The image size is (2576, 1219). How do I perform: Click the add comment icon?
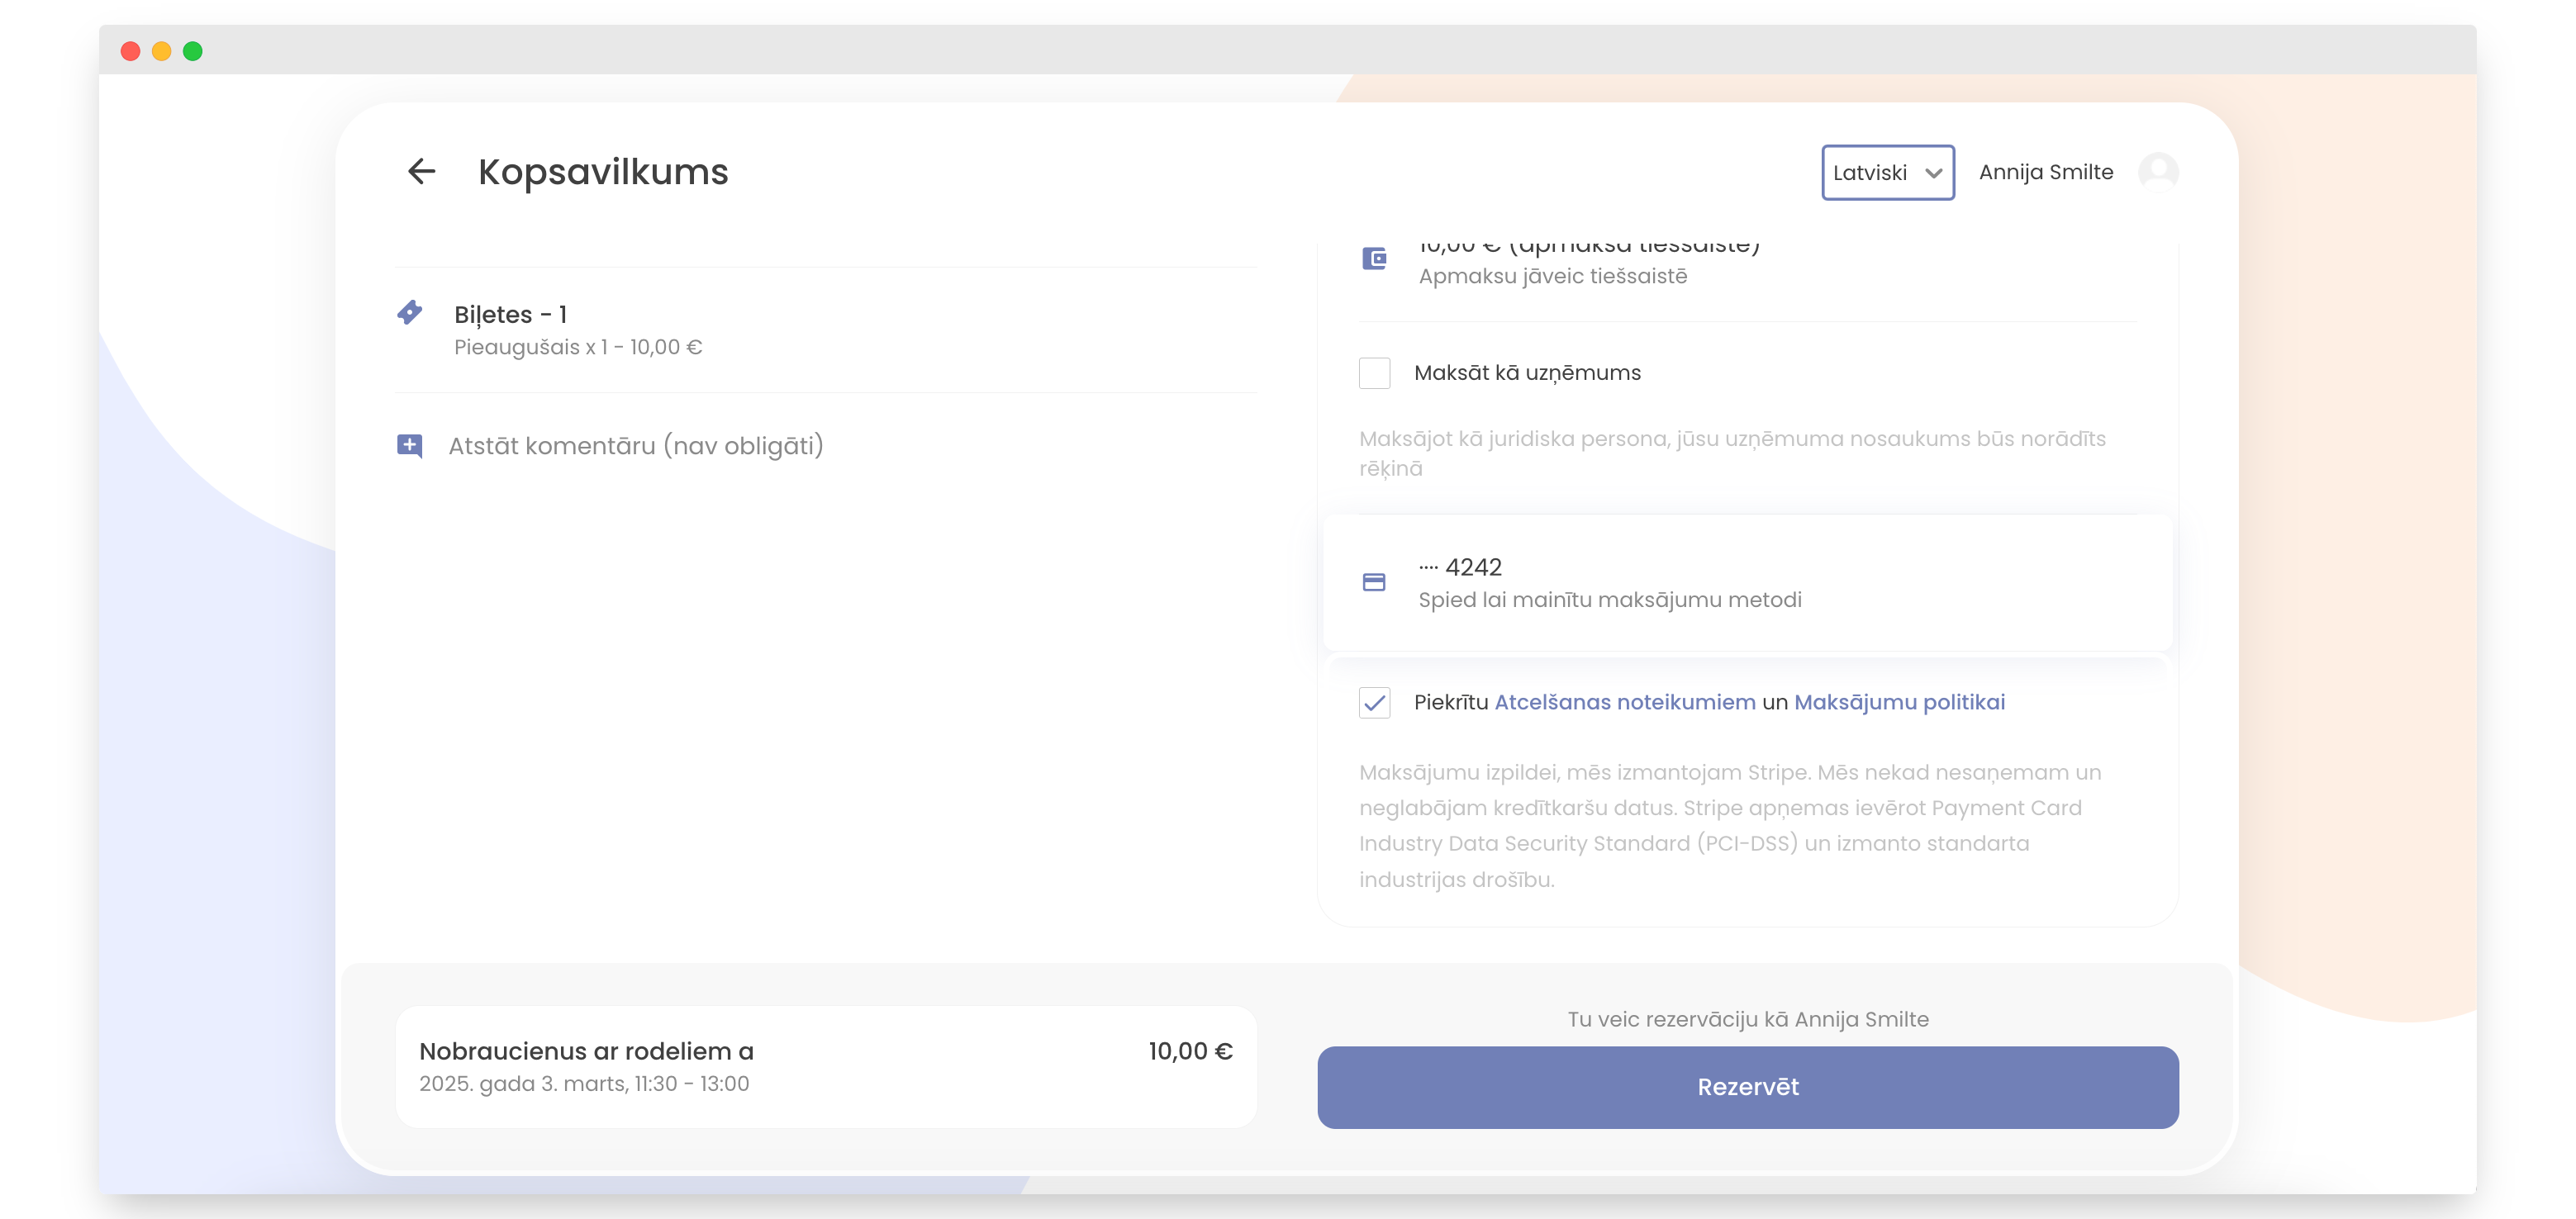410,446
